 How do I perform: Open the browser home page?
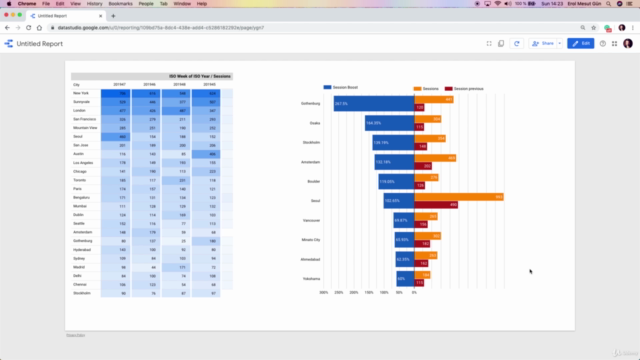click(x=39, y=28)
